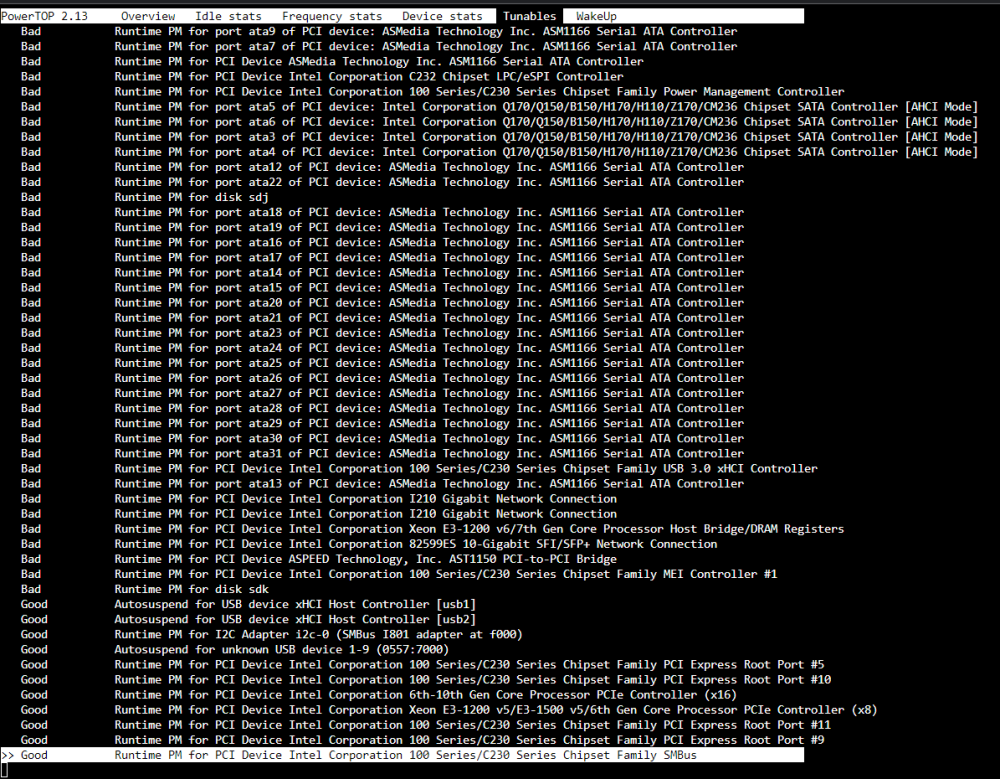1000x779 pixels.
Task: Select Xeon E3-1200 v5 PCIe Controller (x8) row
Action: click(x=449, y=710)
